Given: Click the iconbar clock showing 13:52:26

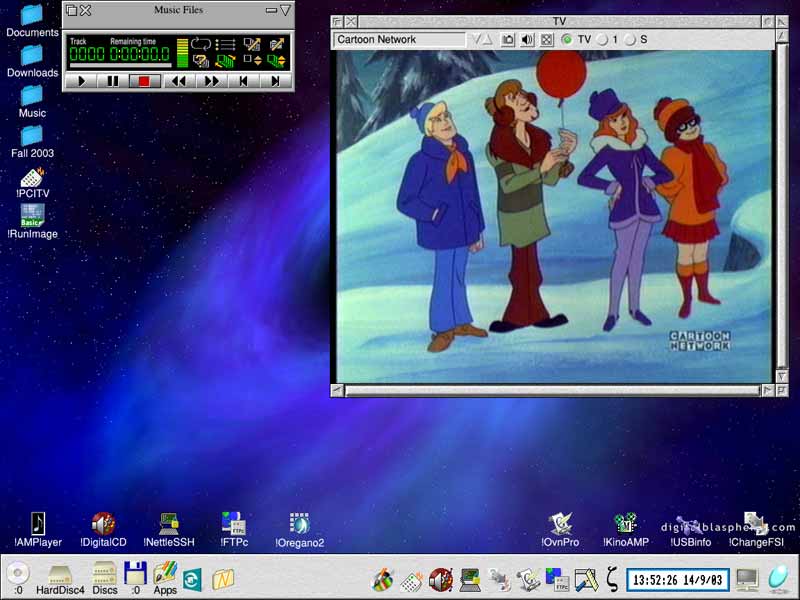Looking at the screenshot, I should [x=678, y=580].
